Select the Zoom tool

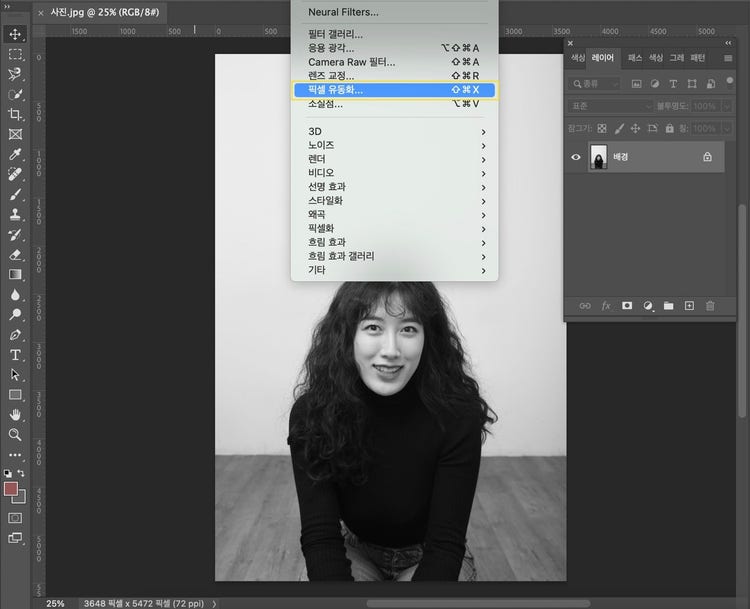tap(15, 434)
